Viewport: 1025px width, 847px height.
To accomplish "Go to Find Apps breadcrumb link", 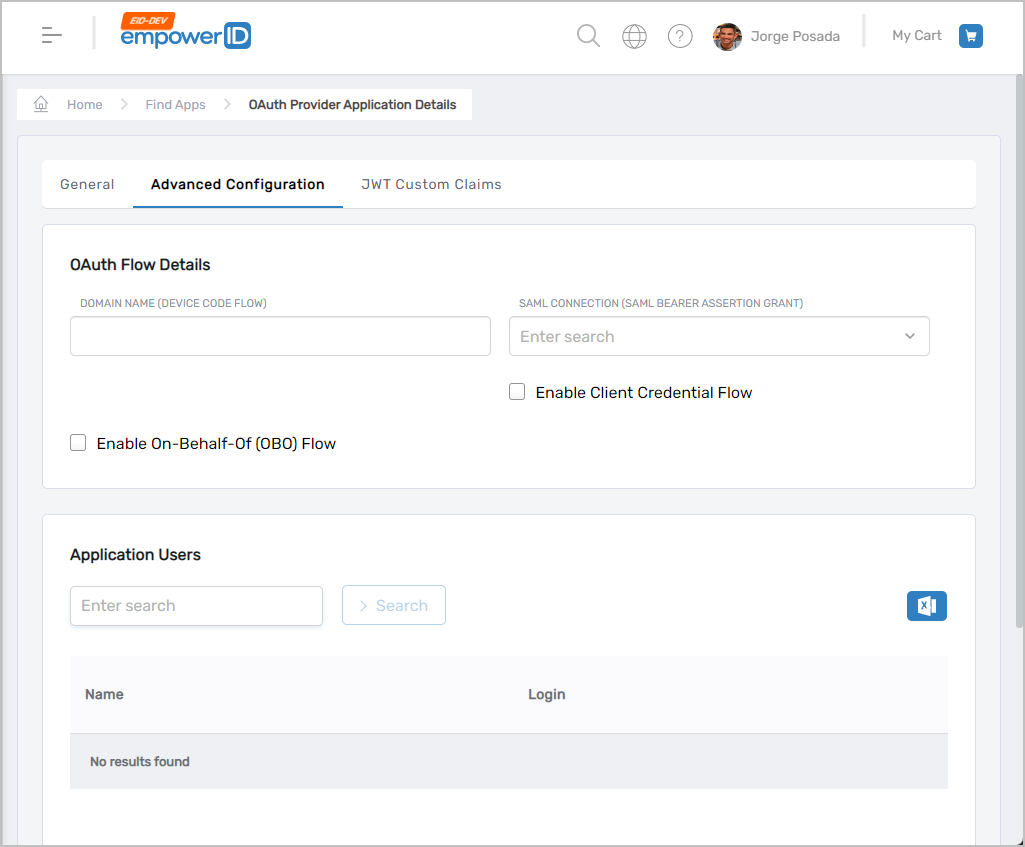I will (175, 105).
